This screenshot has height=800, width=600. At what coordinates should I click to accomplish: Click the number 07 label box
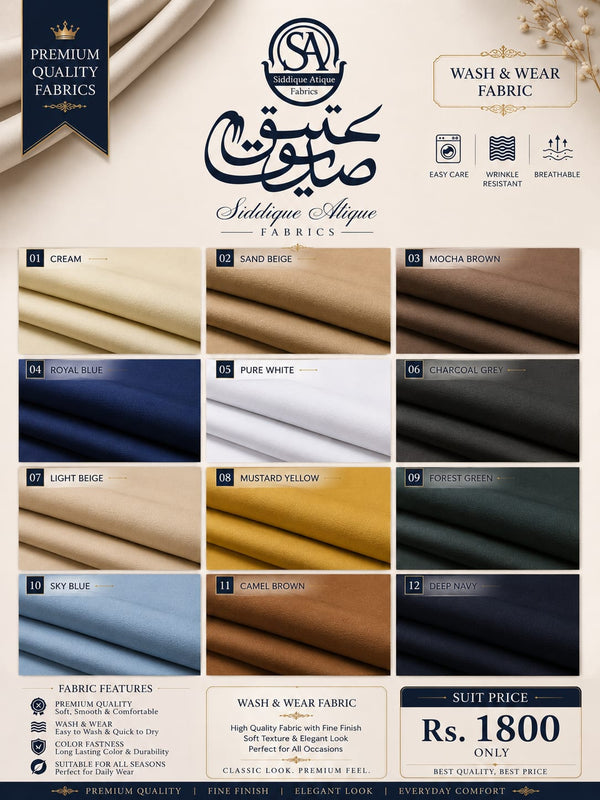tap(35, 478)
